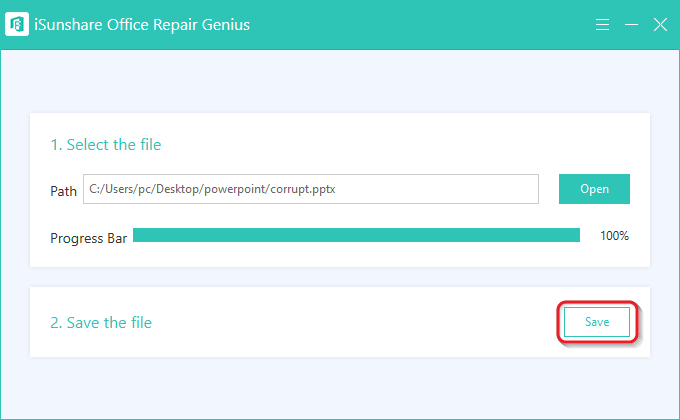Click the teal progress bar

356,235
